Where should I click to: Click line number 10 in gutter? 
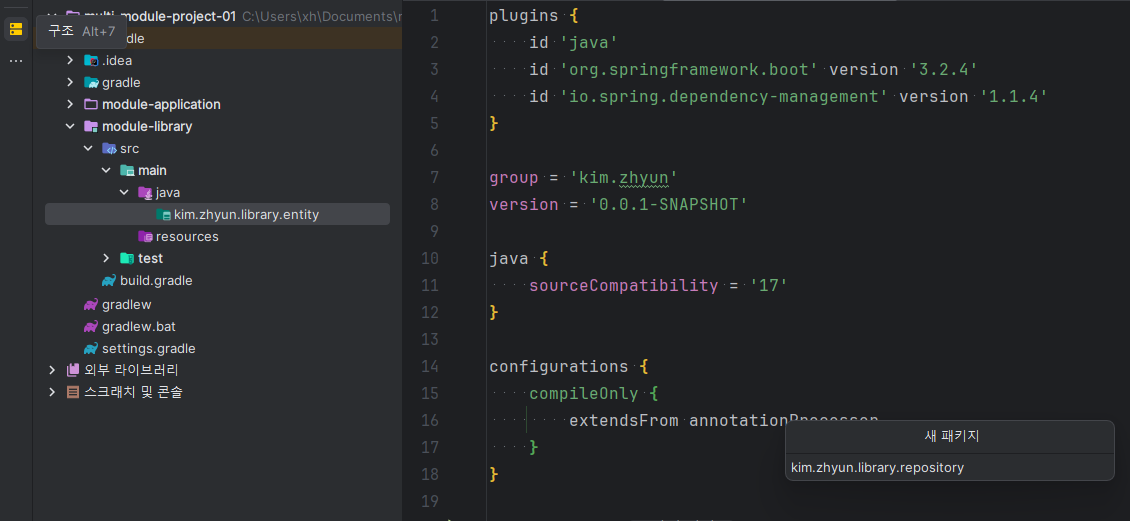pyautogui.click(x=430, y=259)
